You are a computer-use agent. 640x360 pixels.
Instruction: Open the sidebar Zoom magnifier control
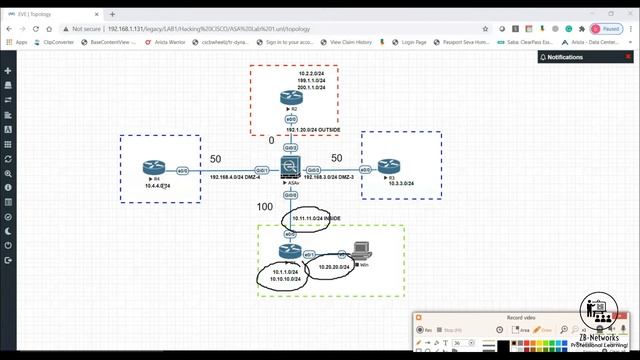pyautogui.click(x=8, y=173)
